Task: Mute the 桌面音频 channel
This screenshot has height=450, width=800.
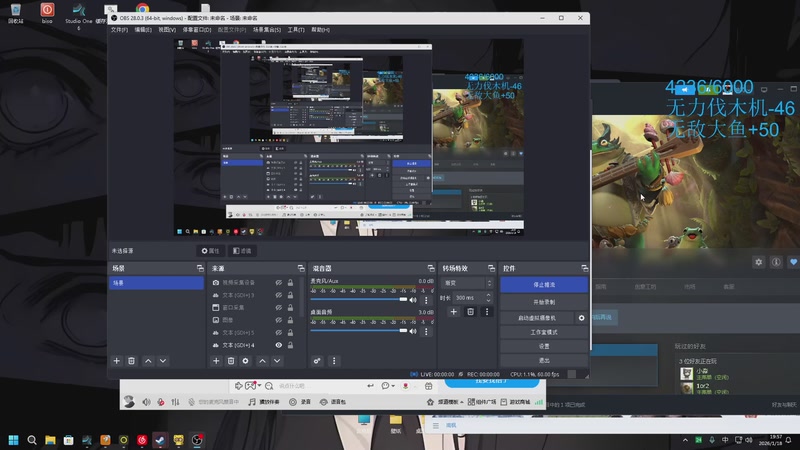Action: point(413,331)
